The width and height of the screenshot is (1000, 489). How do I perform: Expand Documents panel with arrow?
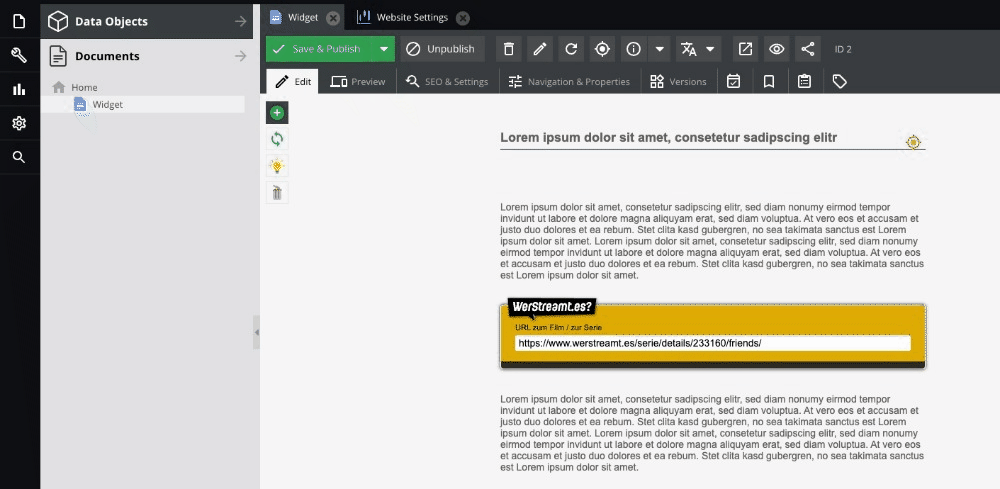pos(240,56)
